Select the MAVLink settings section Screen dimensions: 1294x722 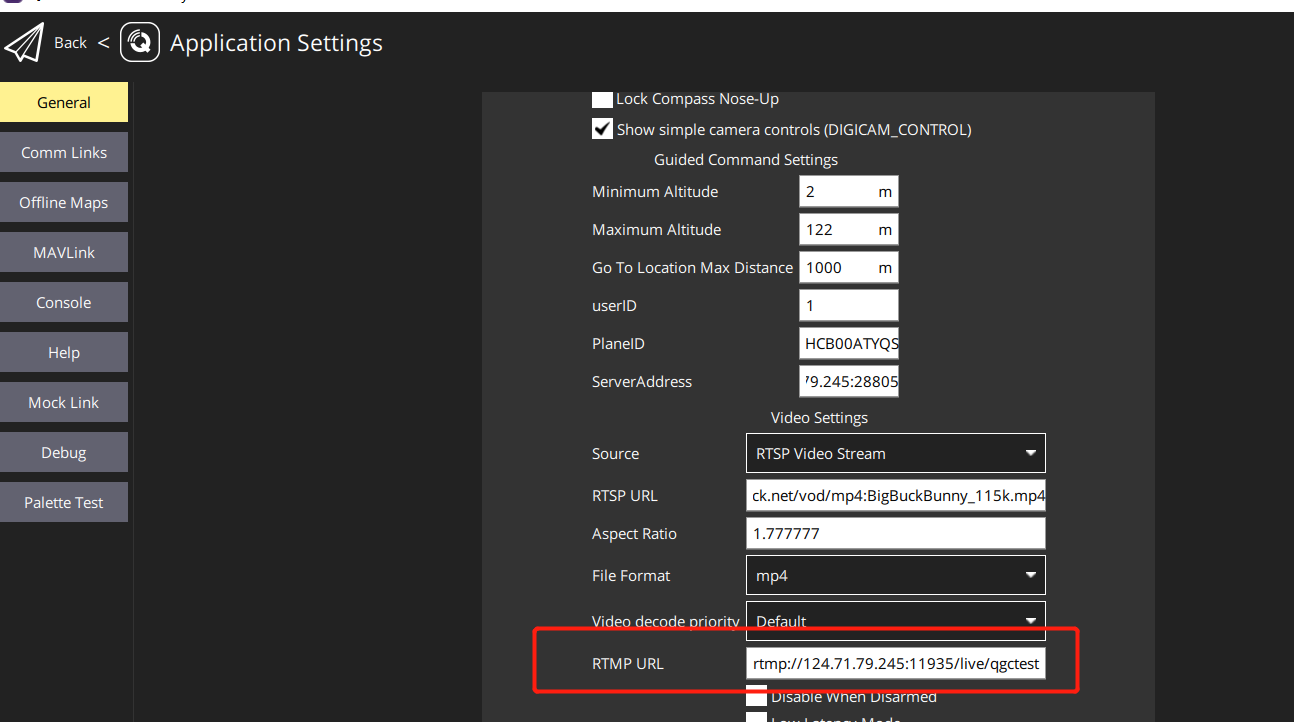[x=64, y=252]
